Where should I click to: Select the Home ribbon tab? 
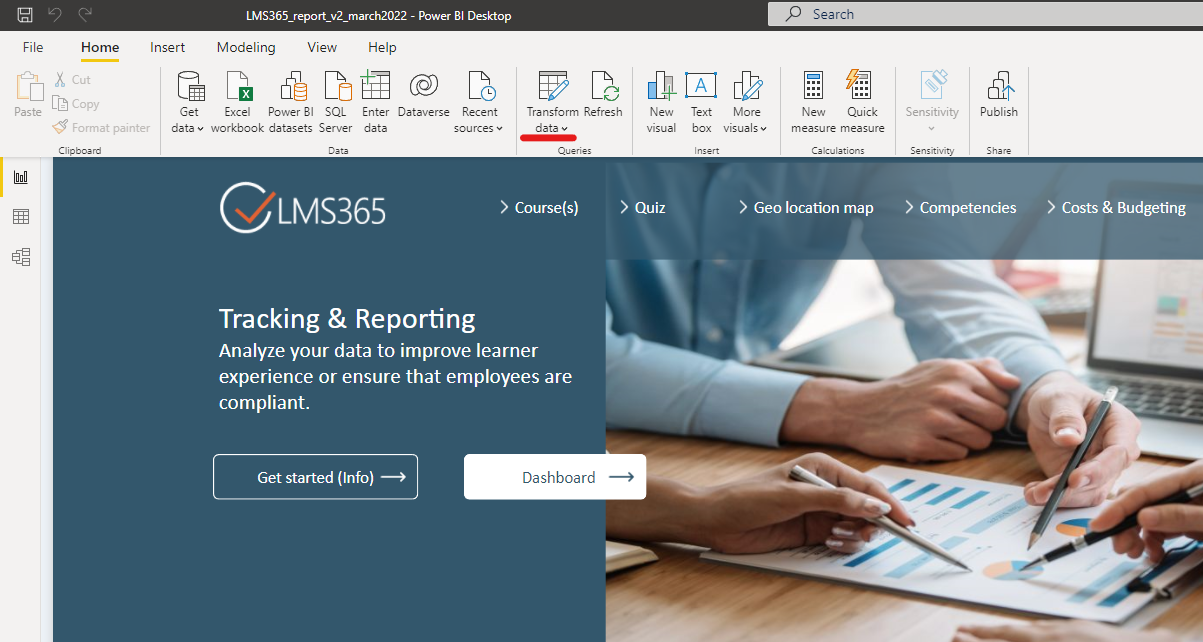coord(100,47)
